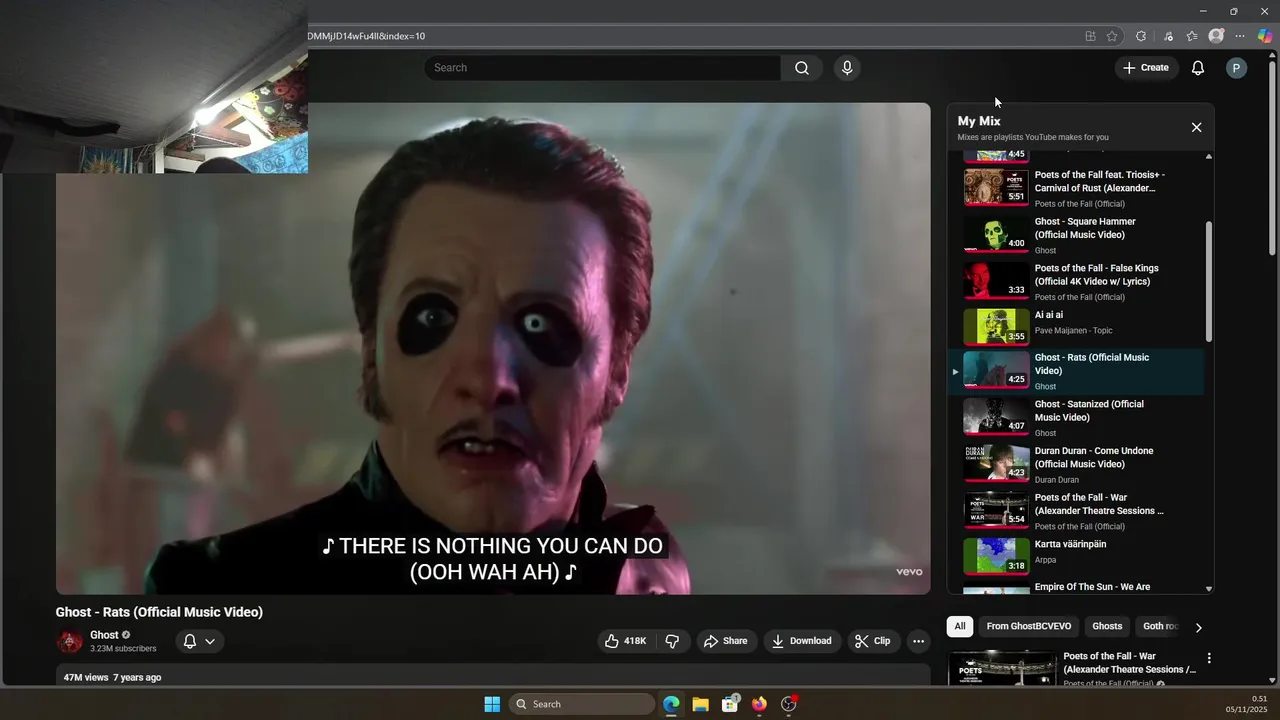
Task: Add page to favorites star icon
Action: [1112, 36]
